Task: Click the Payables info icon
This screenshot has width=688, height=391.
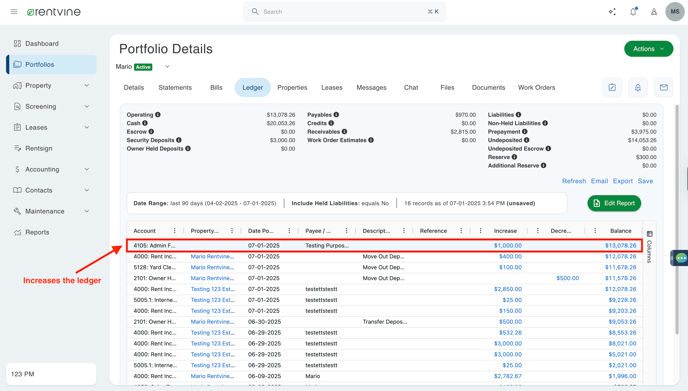Action: [x=336, y=115]
